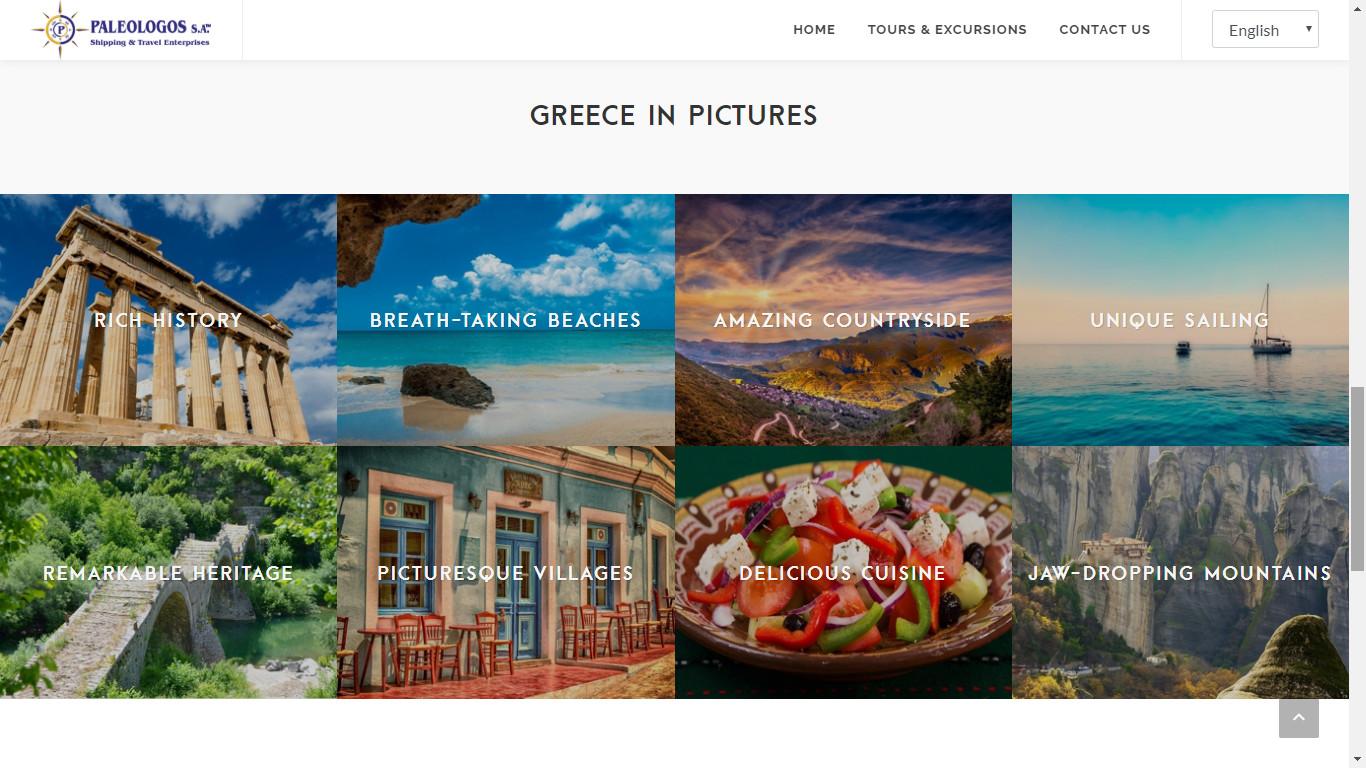Click the Shipping & Travel Enterprises tagline

150,43
